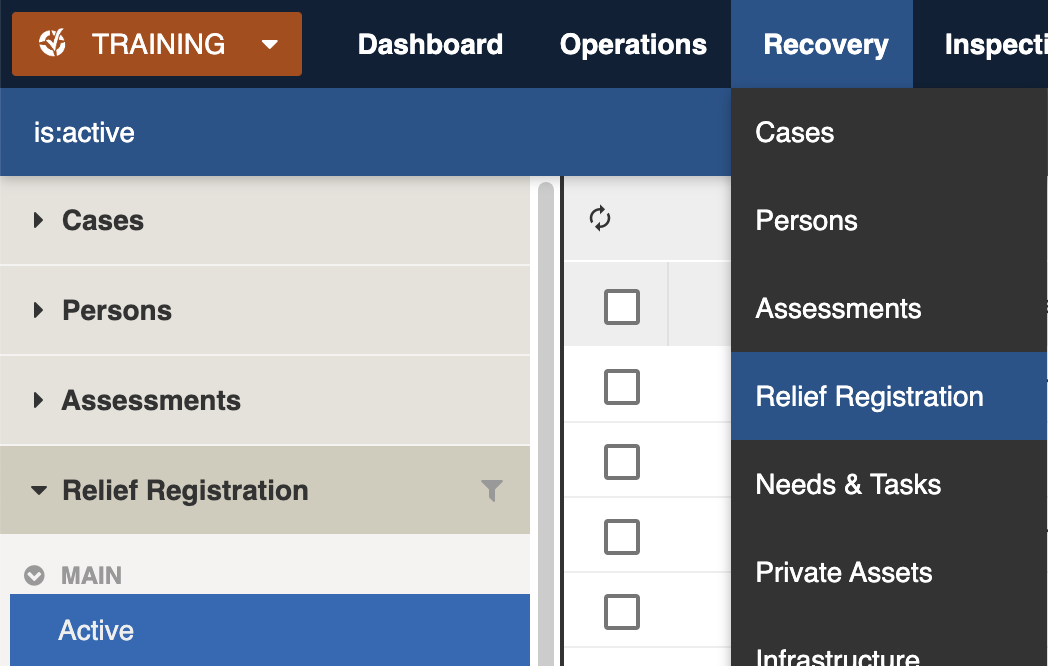Viewport: 1048px width, 666px height.
Task: Click the logo icon in the TRAINING button
Action: point(52,44)
